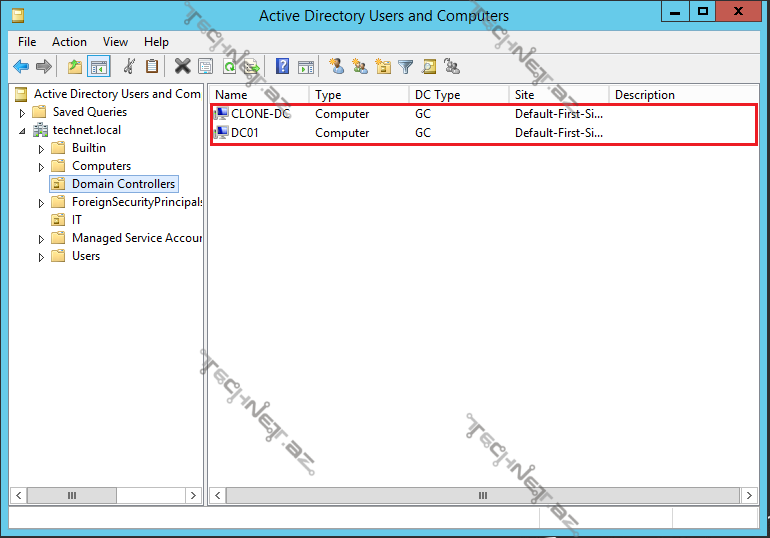Select the Saved Queries folder
770x538 pixels.
(89, 112)
